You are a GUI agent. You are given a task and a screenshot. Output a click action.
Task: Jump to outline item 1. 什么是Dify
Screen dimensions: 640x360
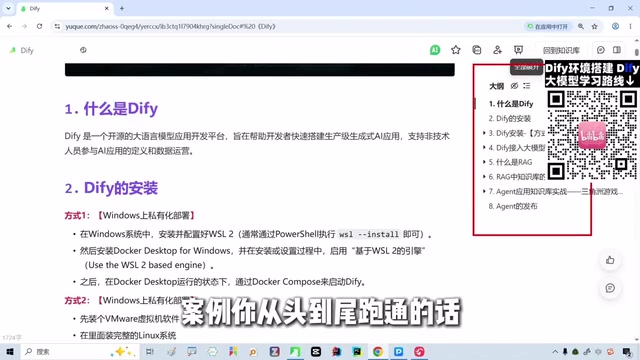click(511, 104)
